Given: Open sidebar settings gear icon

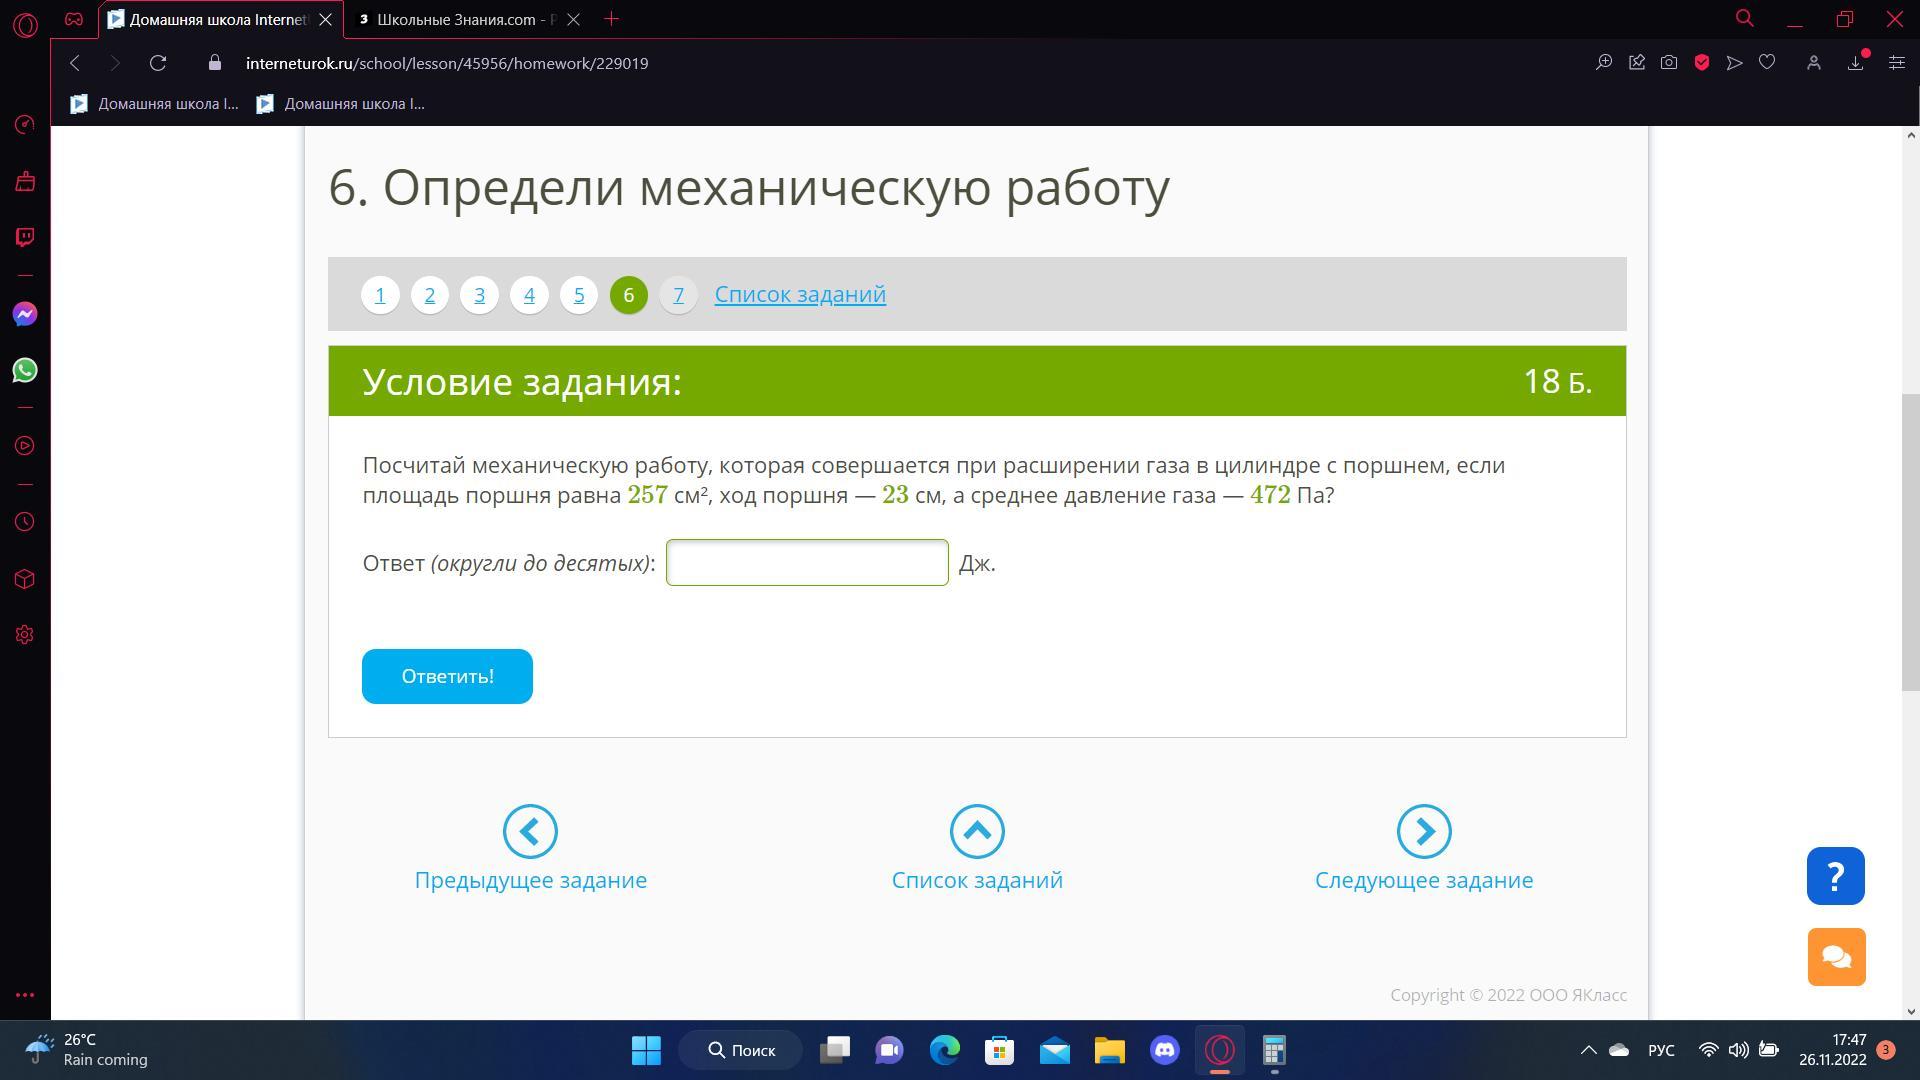Looking at the screenshot, I should coord(25,635).
